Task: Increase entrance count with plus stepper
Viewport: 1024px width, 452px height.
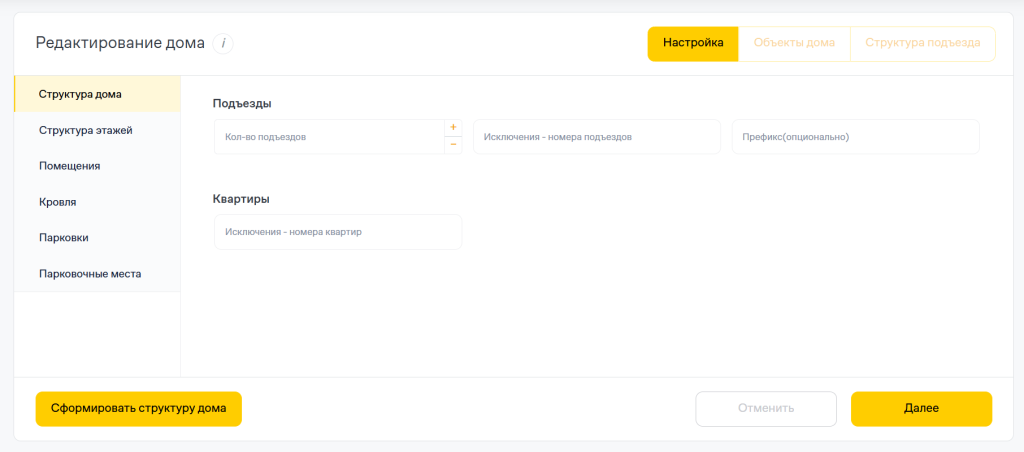Action: 453,127
